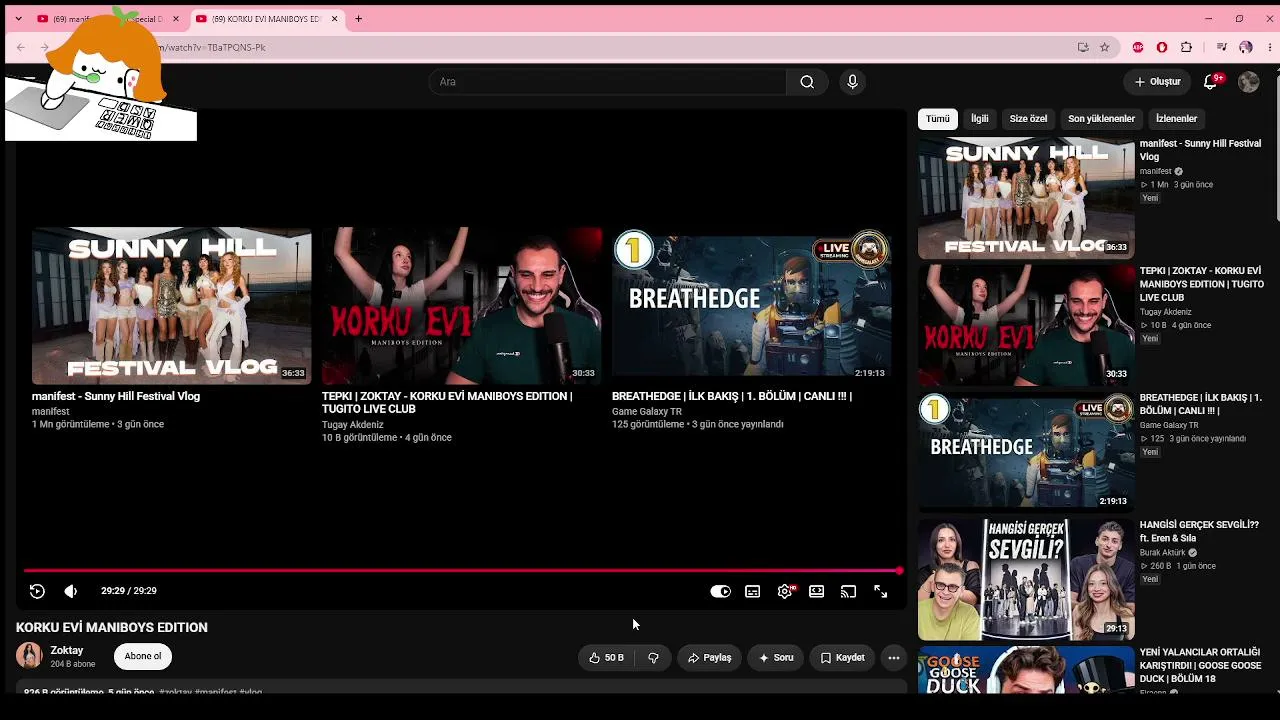The image size is (1280, 720).
Task: Open the Zoktay channel name link
Action: point(67,650)
